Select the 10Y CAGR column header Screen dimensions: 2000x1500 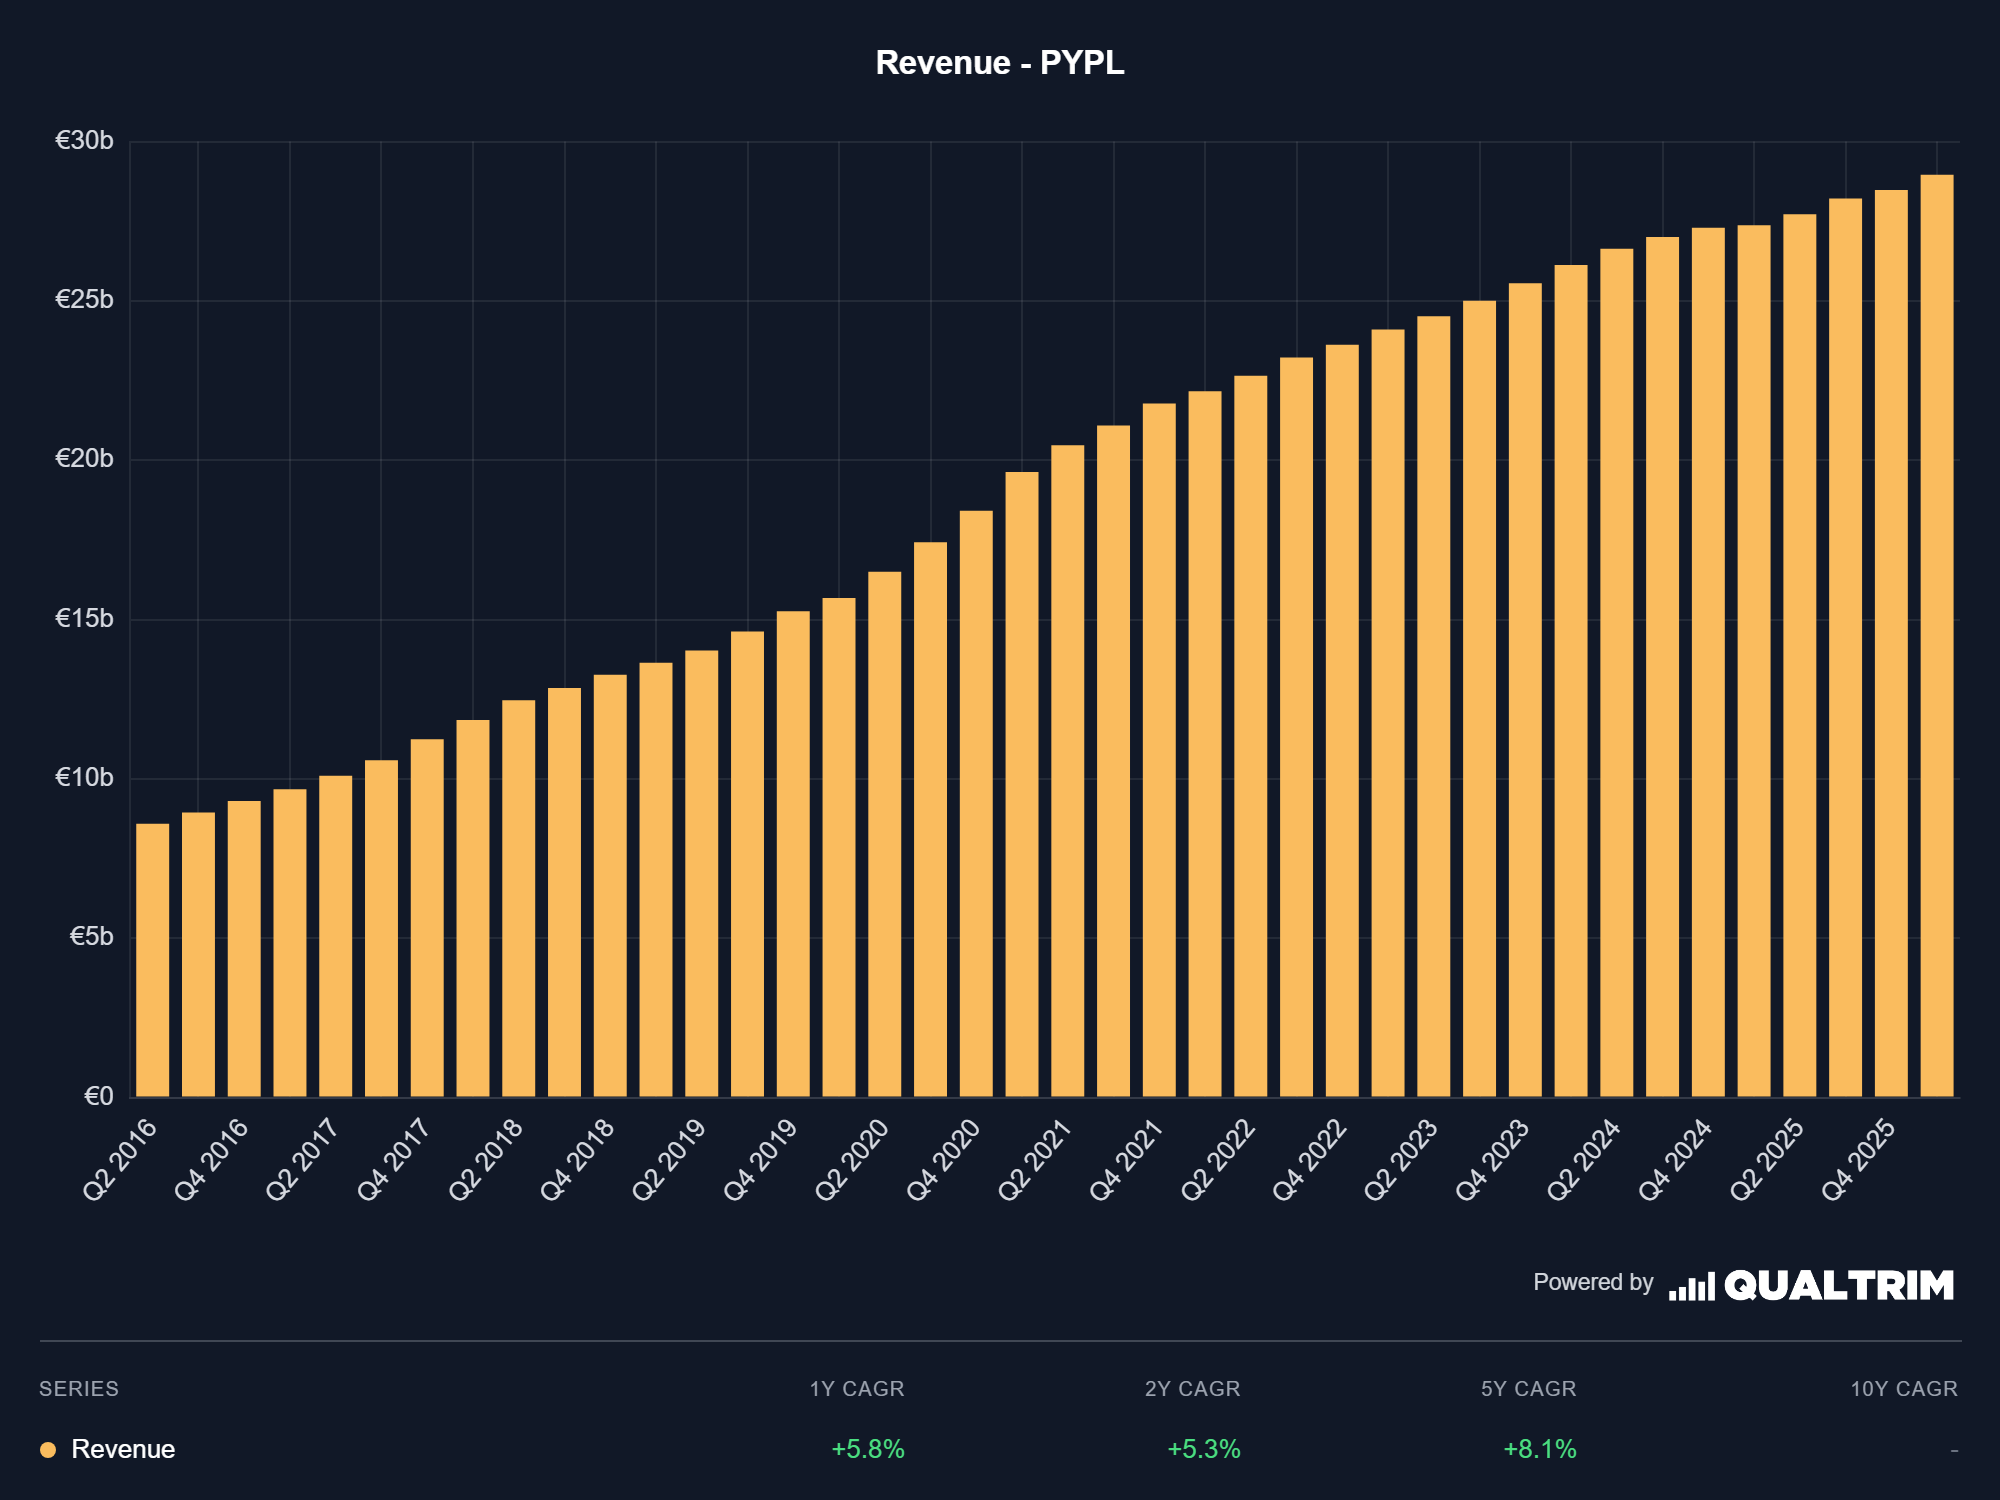point(1904,1389)
